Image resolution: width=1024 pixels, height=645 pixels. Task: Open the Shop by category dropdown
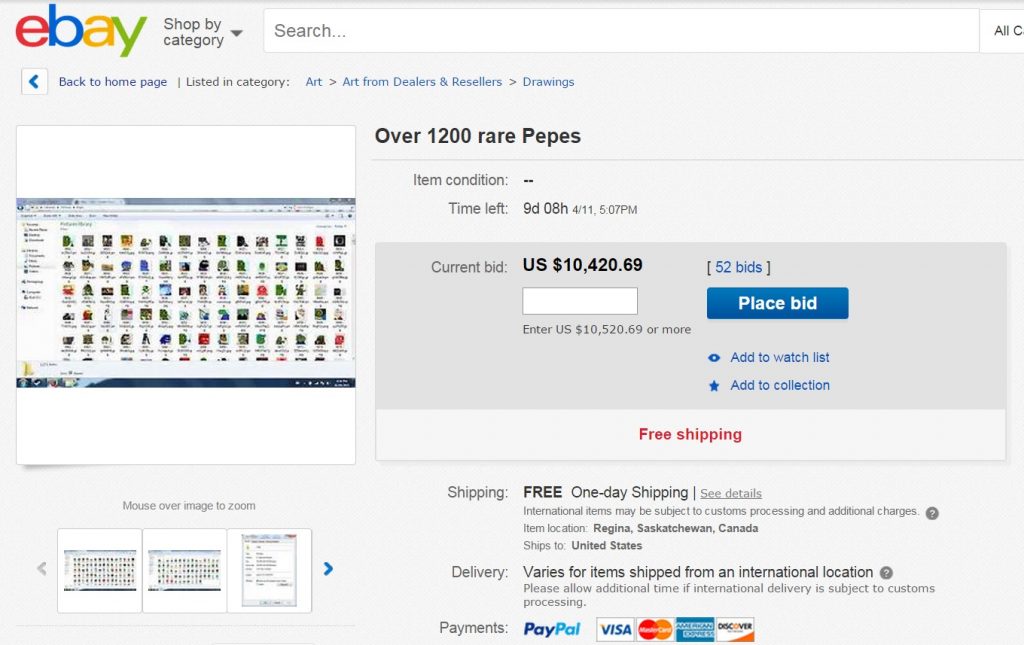[x=203, y=31]
